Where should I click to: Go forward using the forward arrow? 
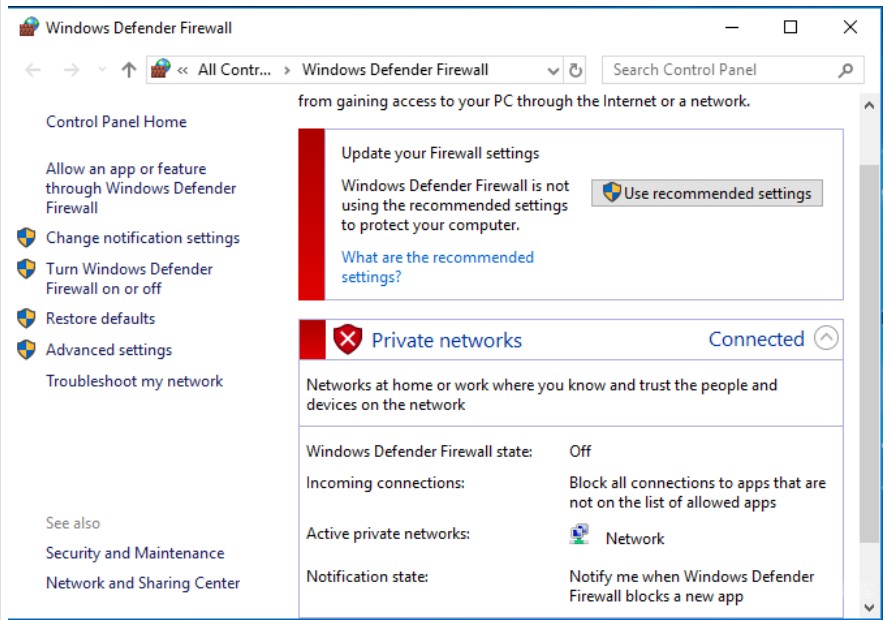click(x=72, y=70)
